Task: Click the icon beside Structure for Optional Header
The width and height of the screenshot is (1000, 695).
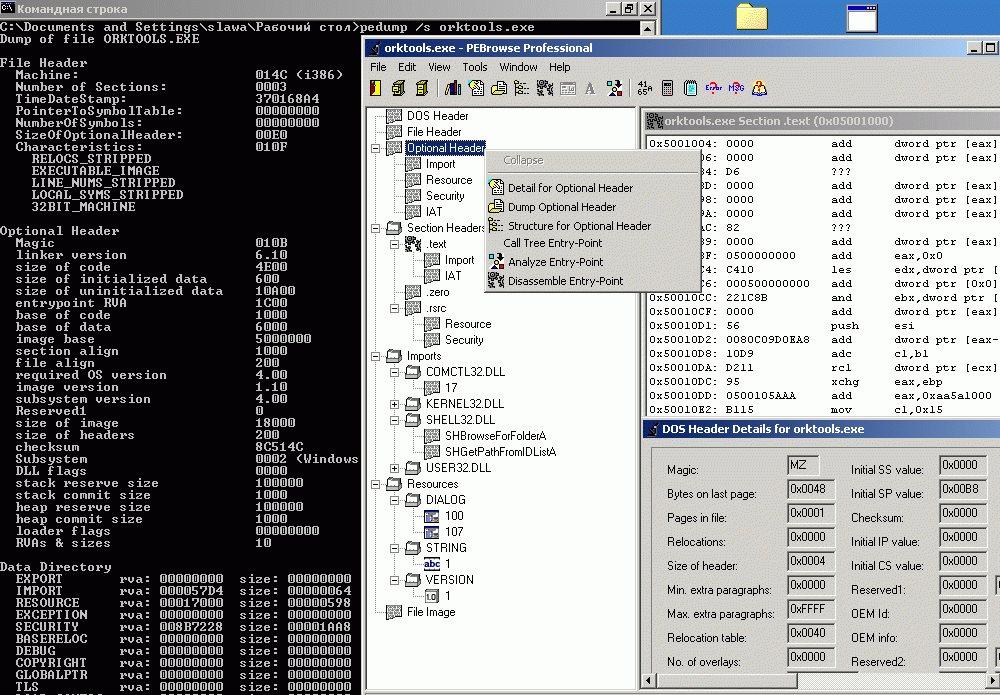Action: (496, 226)
